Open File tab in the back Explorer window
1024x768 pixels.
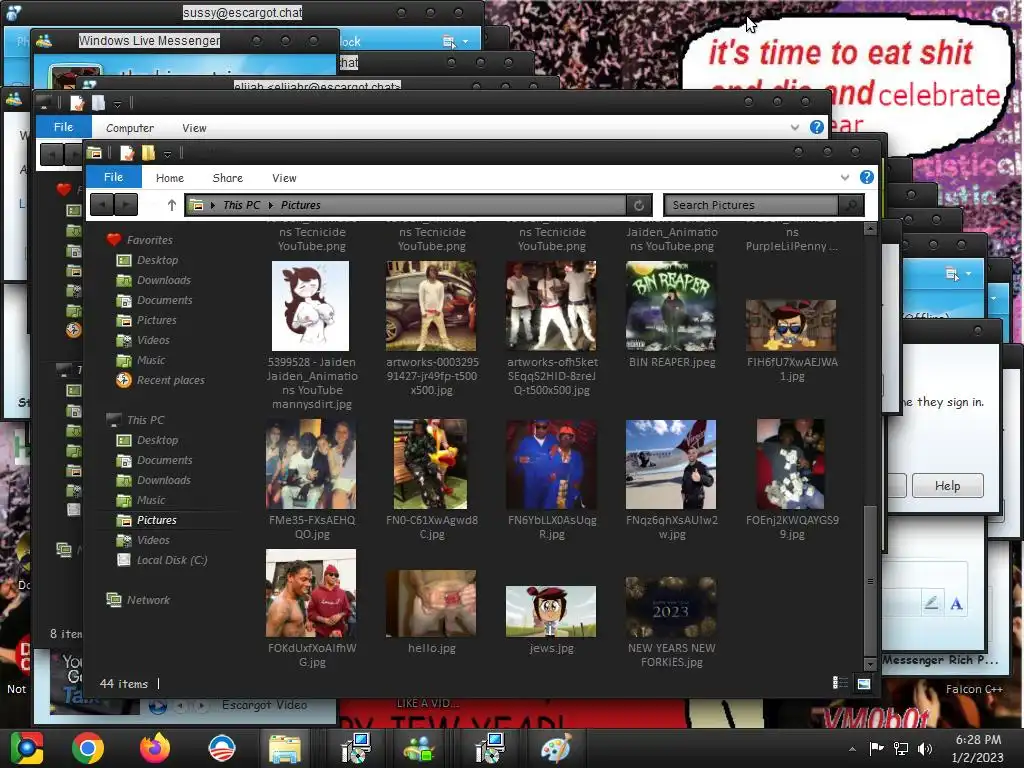click(x=63, y=127)
